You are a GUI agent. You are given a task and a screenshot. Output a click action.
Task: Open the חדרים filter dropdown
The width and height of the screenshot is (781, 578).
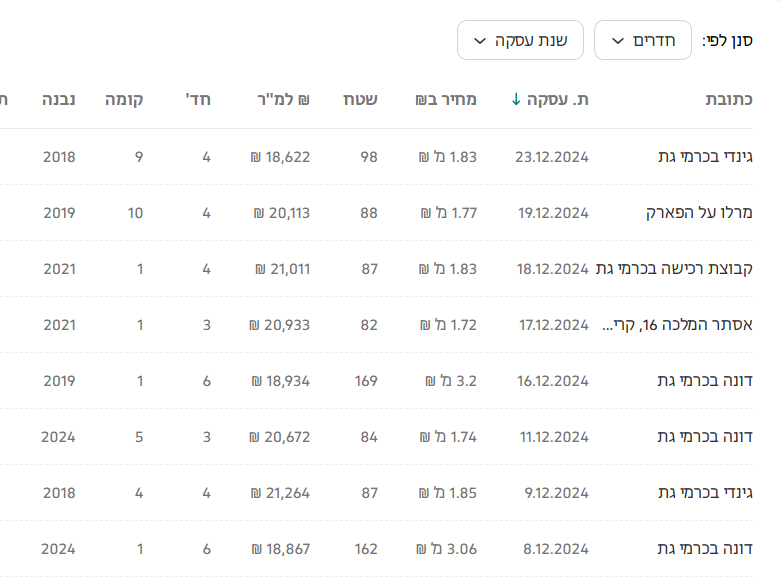coord(642,41)
